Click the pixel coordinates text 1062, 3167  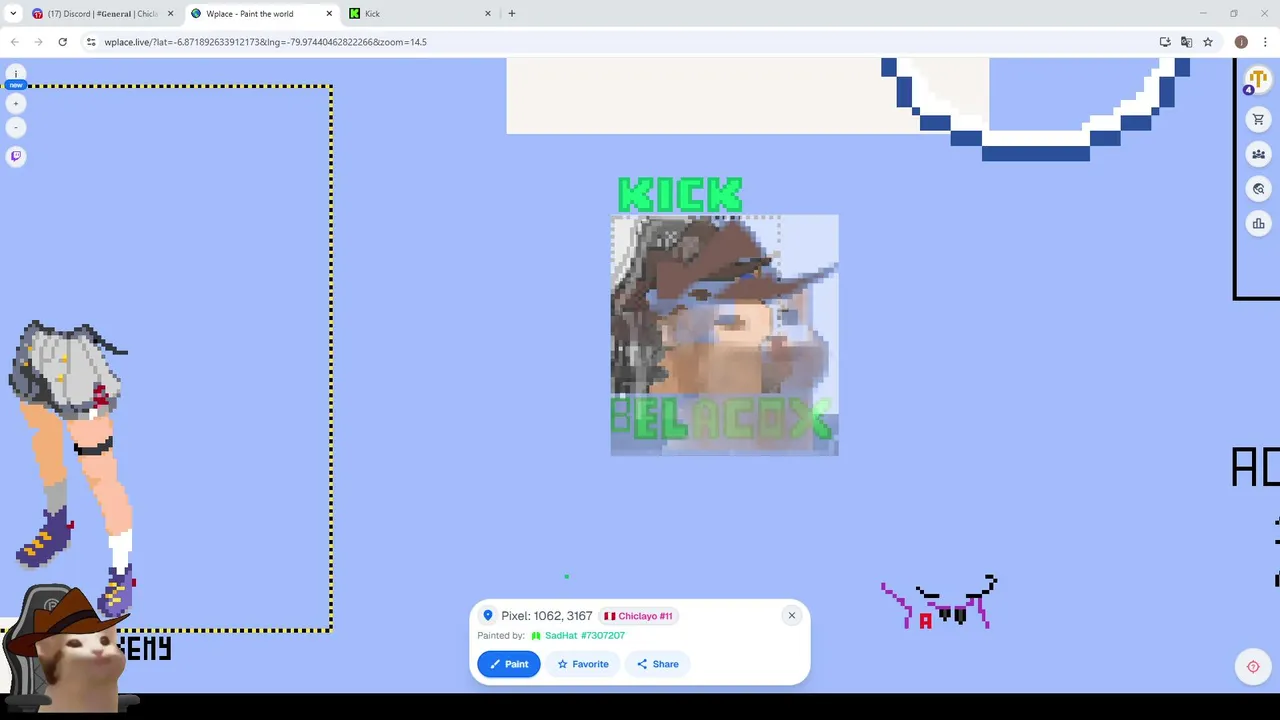click(x=563, y=616)
